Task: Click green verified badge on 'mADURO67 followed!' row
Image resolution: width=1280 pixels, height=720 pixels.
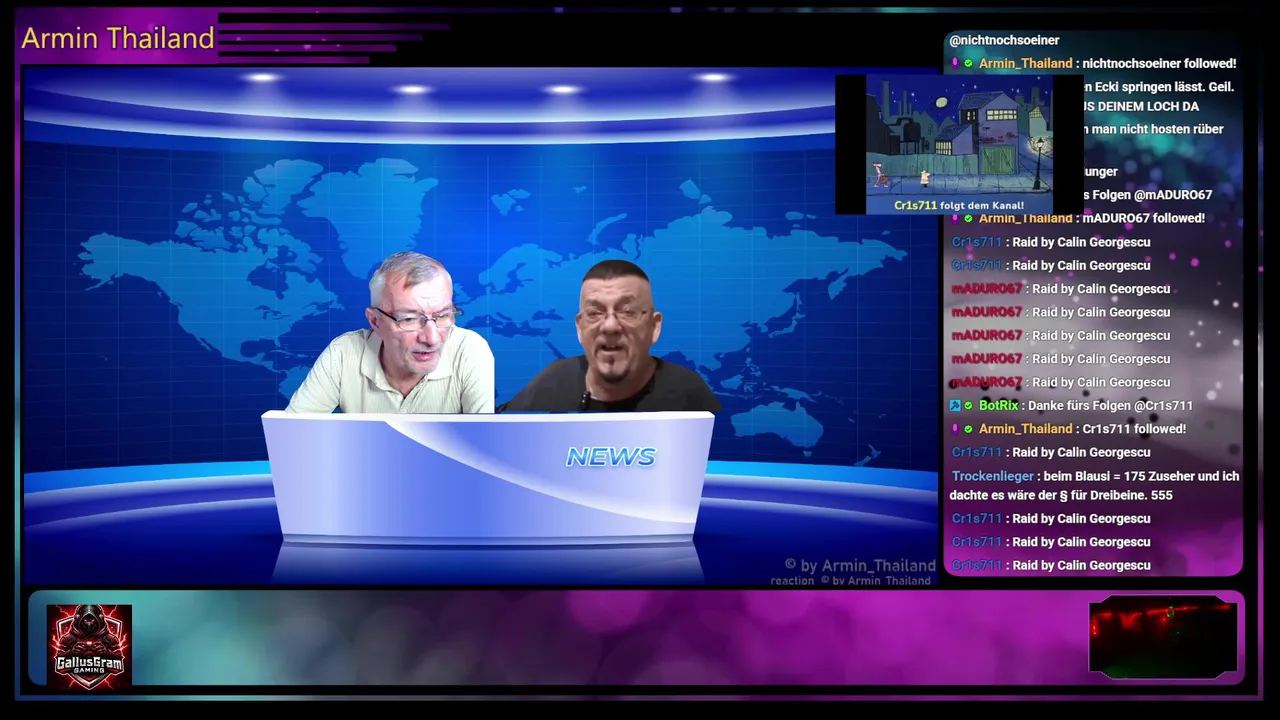Action: pos(968,218)
